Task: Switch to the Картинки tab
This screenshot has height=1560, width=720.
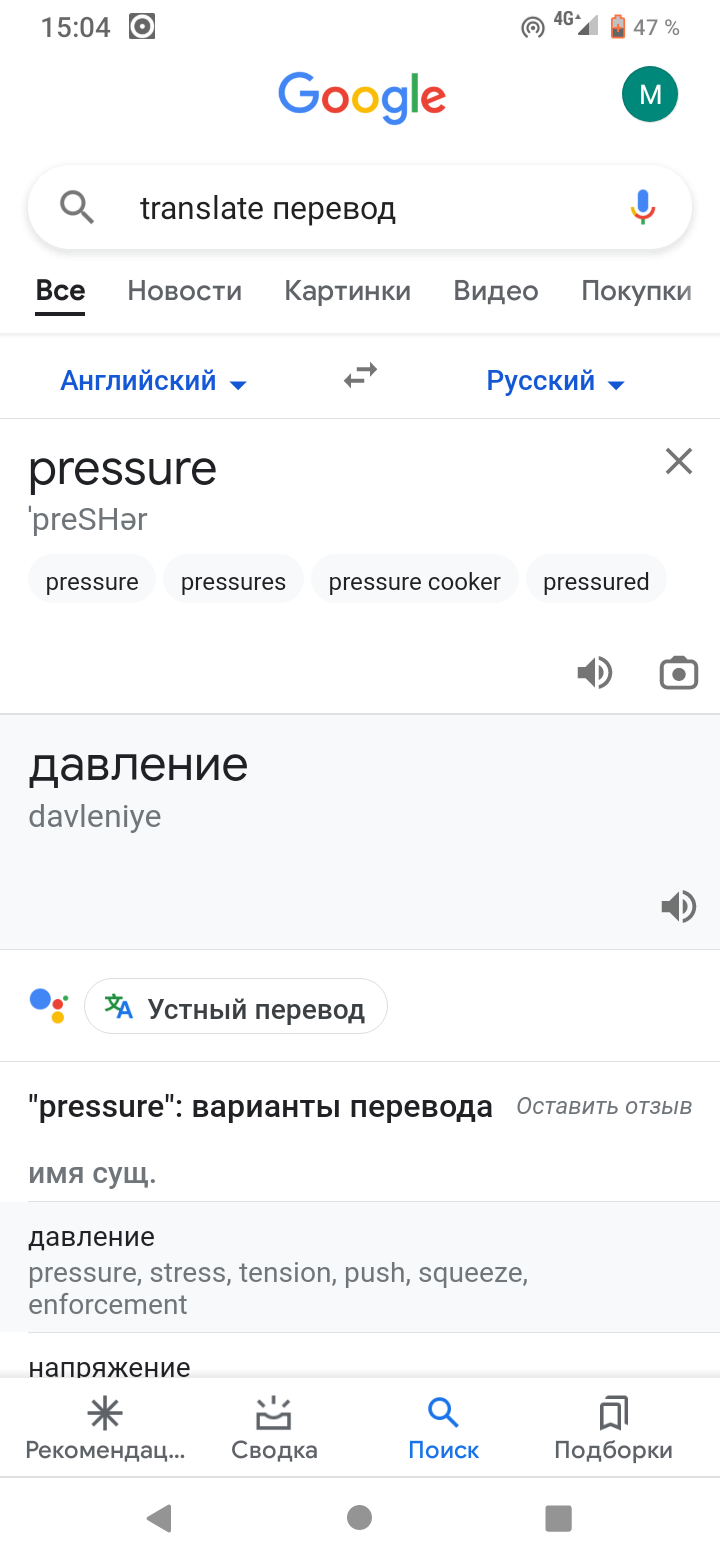Action: pos(347,290)
